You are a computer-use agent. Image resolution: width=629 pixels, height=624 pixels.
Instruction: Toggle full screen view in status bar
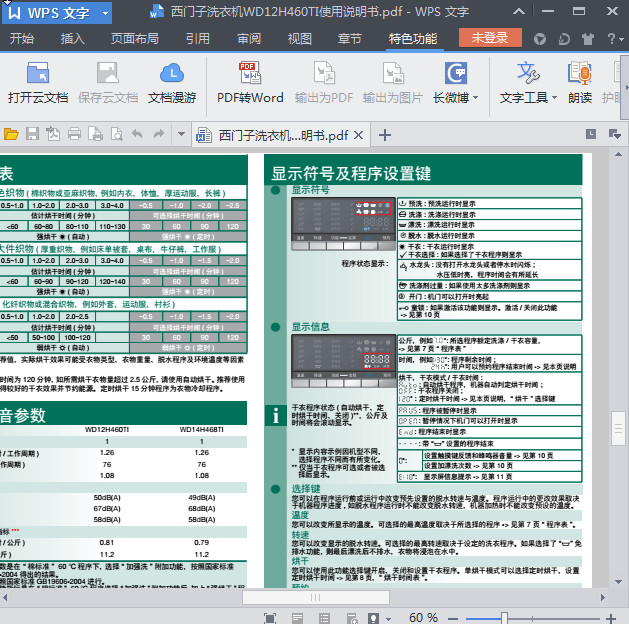(x=270, y=617)
